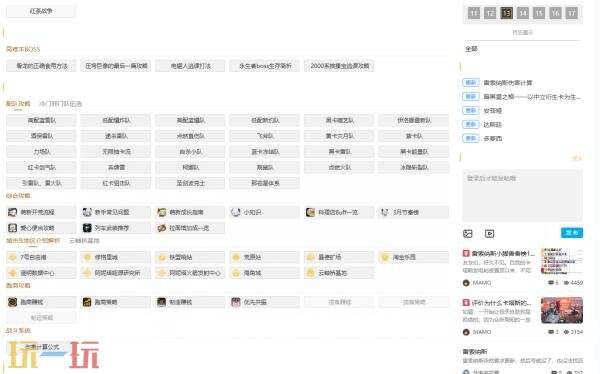Open thumbnail of 雷索纳斯小提 post
The height and width of the screenshot is (374, 600).
point(562,261)
